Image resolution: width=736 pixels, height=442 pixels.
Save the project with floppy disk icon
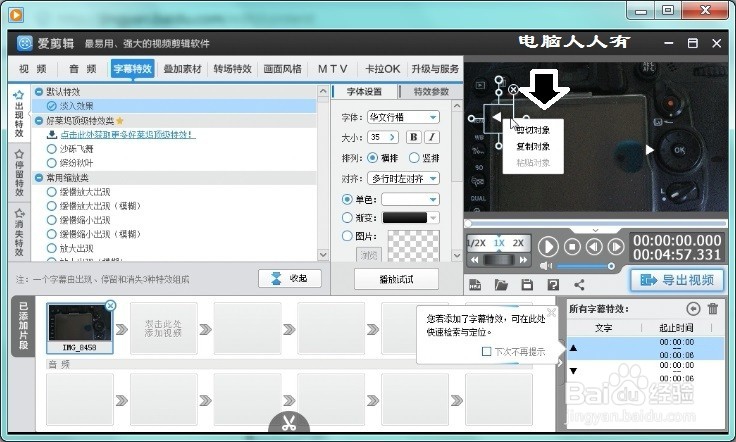tap(527, 285)
